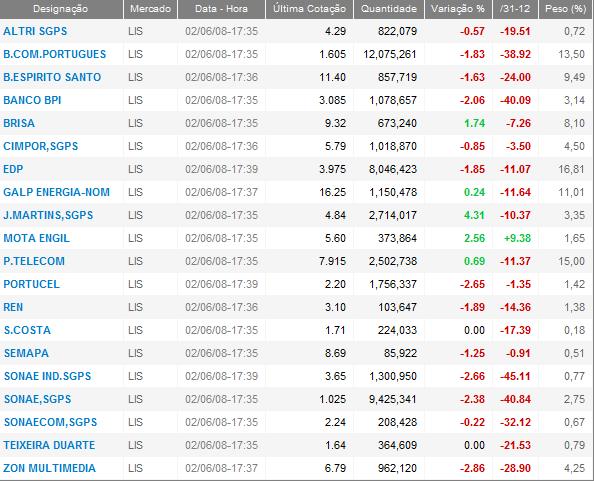This screenshot has height=482, width=594.
Task: Select the -21.53 year-to-date value
Action: coord(515,445)
